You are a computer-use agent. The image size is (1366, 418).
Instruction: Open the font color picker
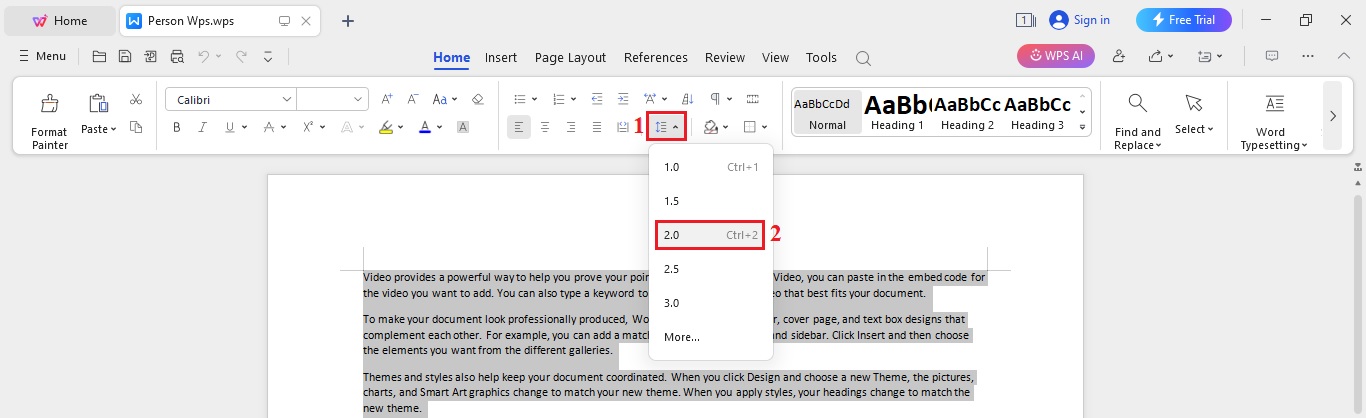[440, 128]
